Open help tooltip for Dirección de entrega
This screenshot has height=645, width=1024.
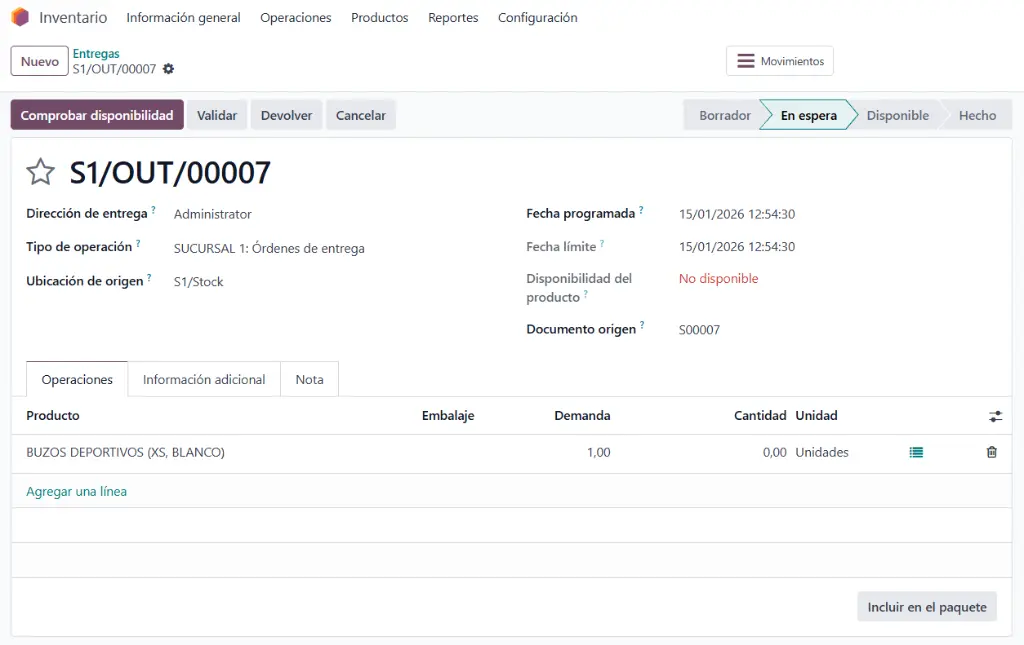(x=153, y=210)
